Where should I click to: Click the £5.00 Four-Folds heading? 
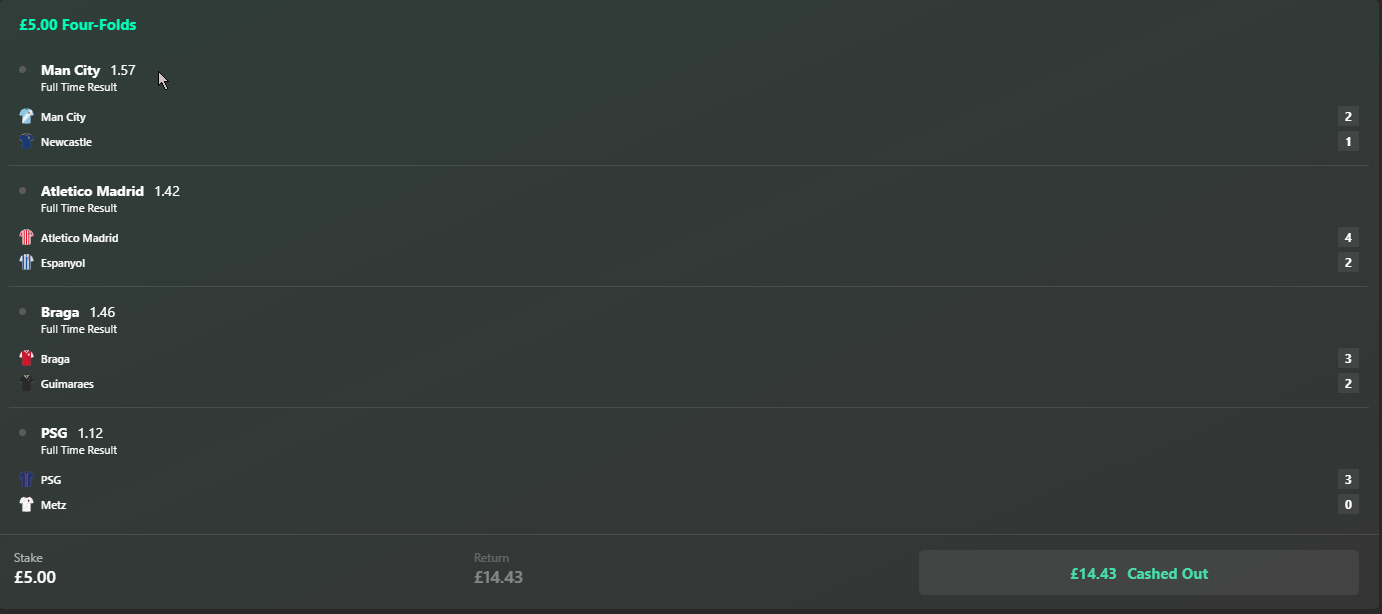click(x=78, y=25)
